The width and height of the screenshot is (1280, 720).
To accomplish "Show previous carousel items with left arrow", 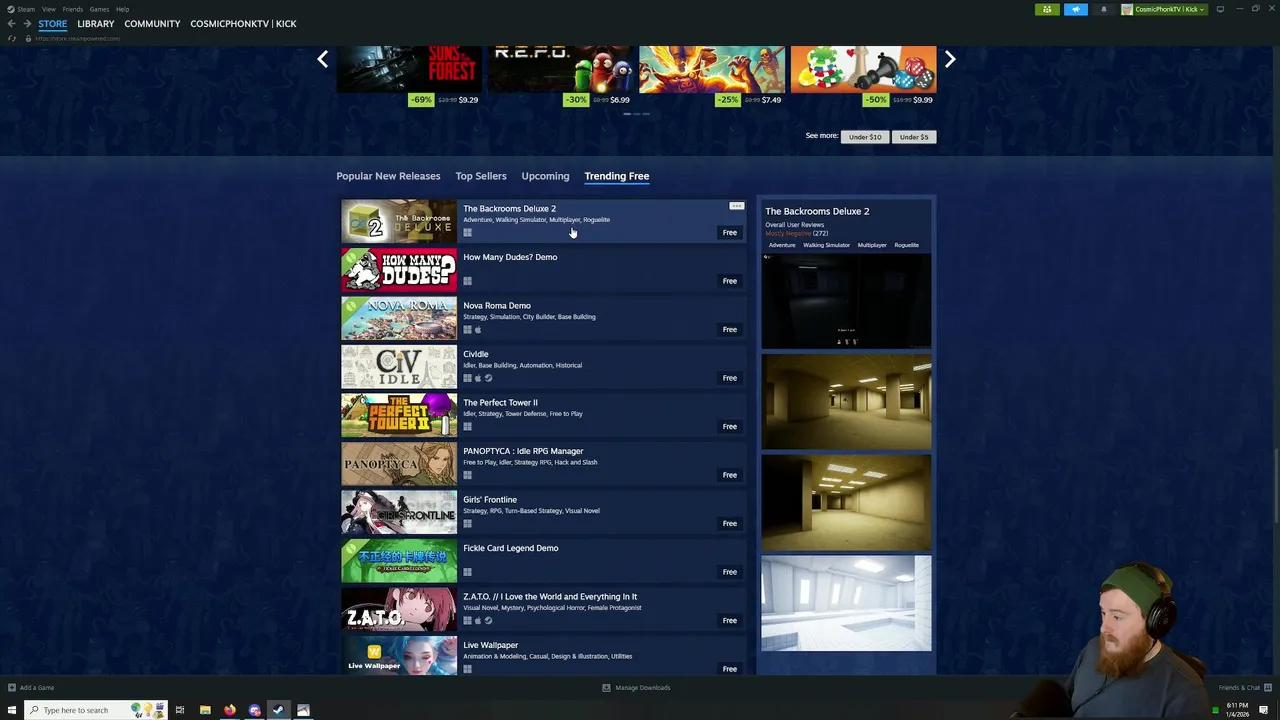I will (322, 59).
